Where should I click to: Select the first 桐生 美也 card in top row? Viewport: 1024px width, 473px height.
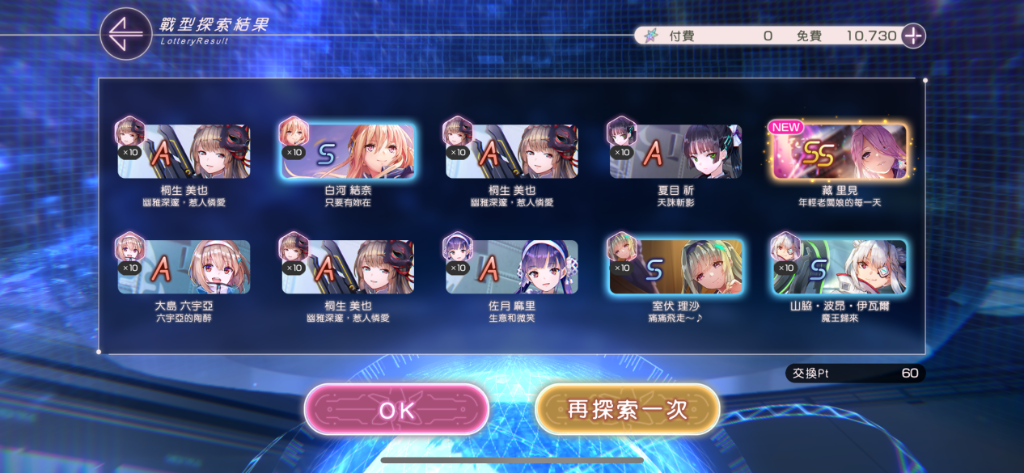point(184,152)
